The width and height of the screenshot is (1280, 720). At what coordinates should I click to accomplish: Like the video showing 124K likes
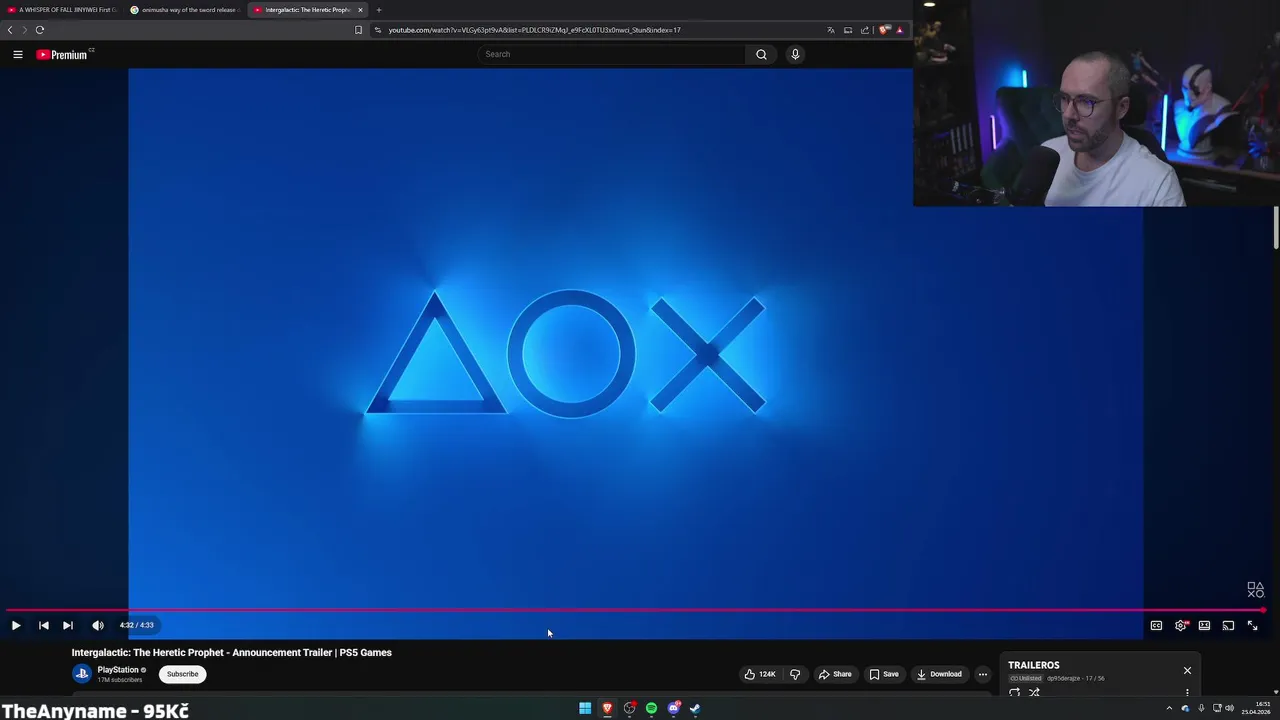pyautogui.click(x=759, y=674)
